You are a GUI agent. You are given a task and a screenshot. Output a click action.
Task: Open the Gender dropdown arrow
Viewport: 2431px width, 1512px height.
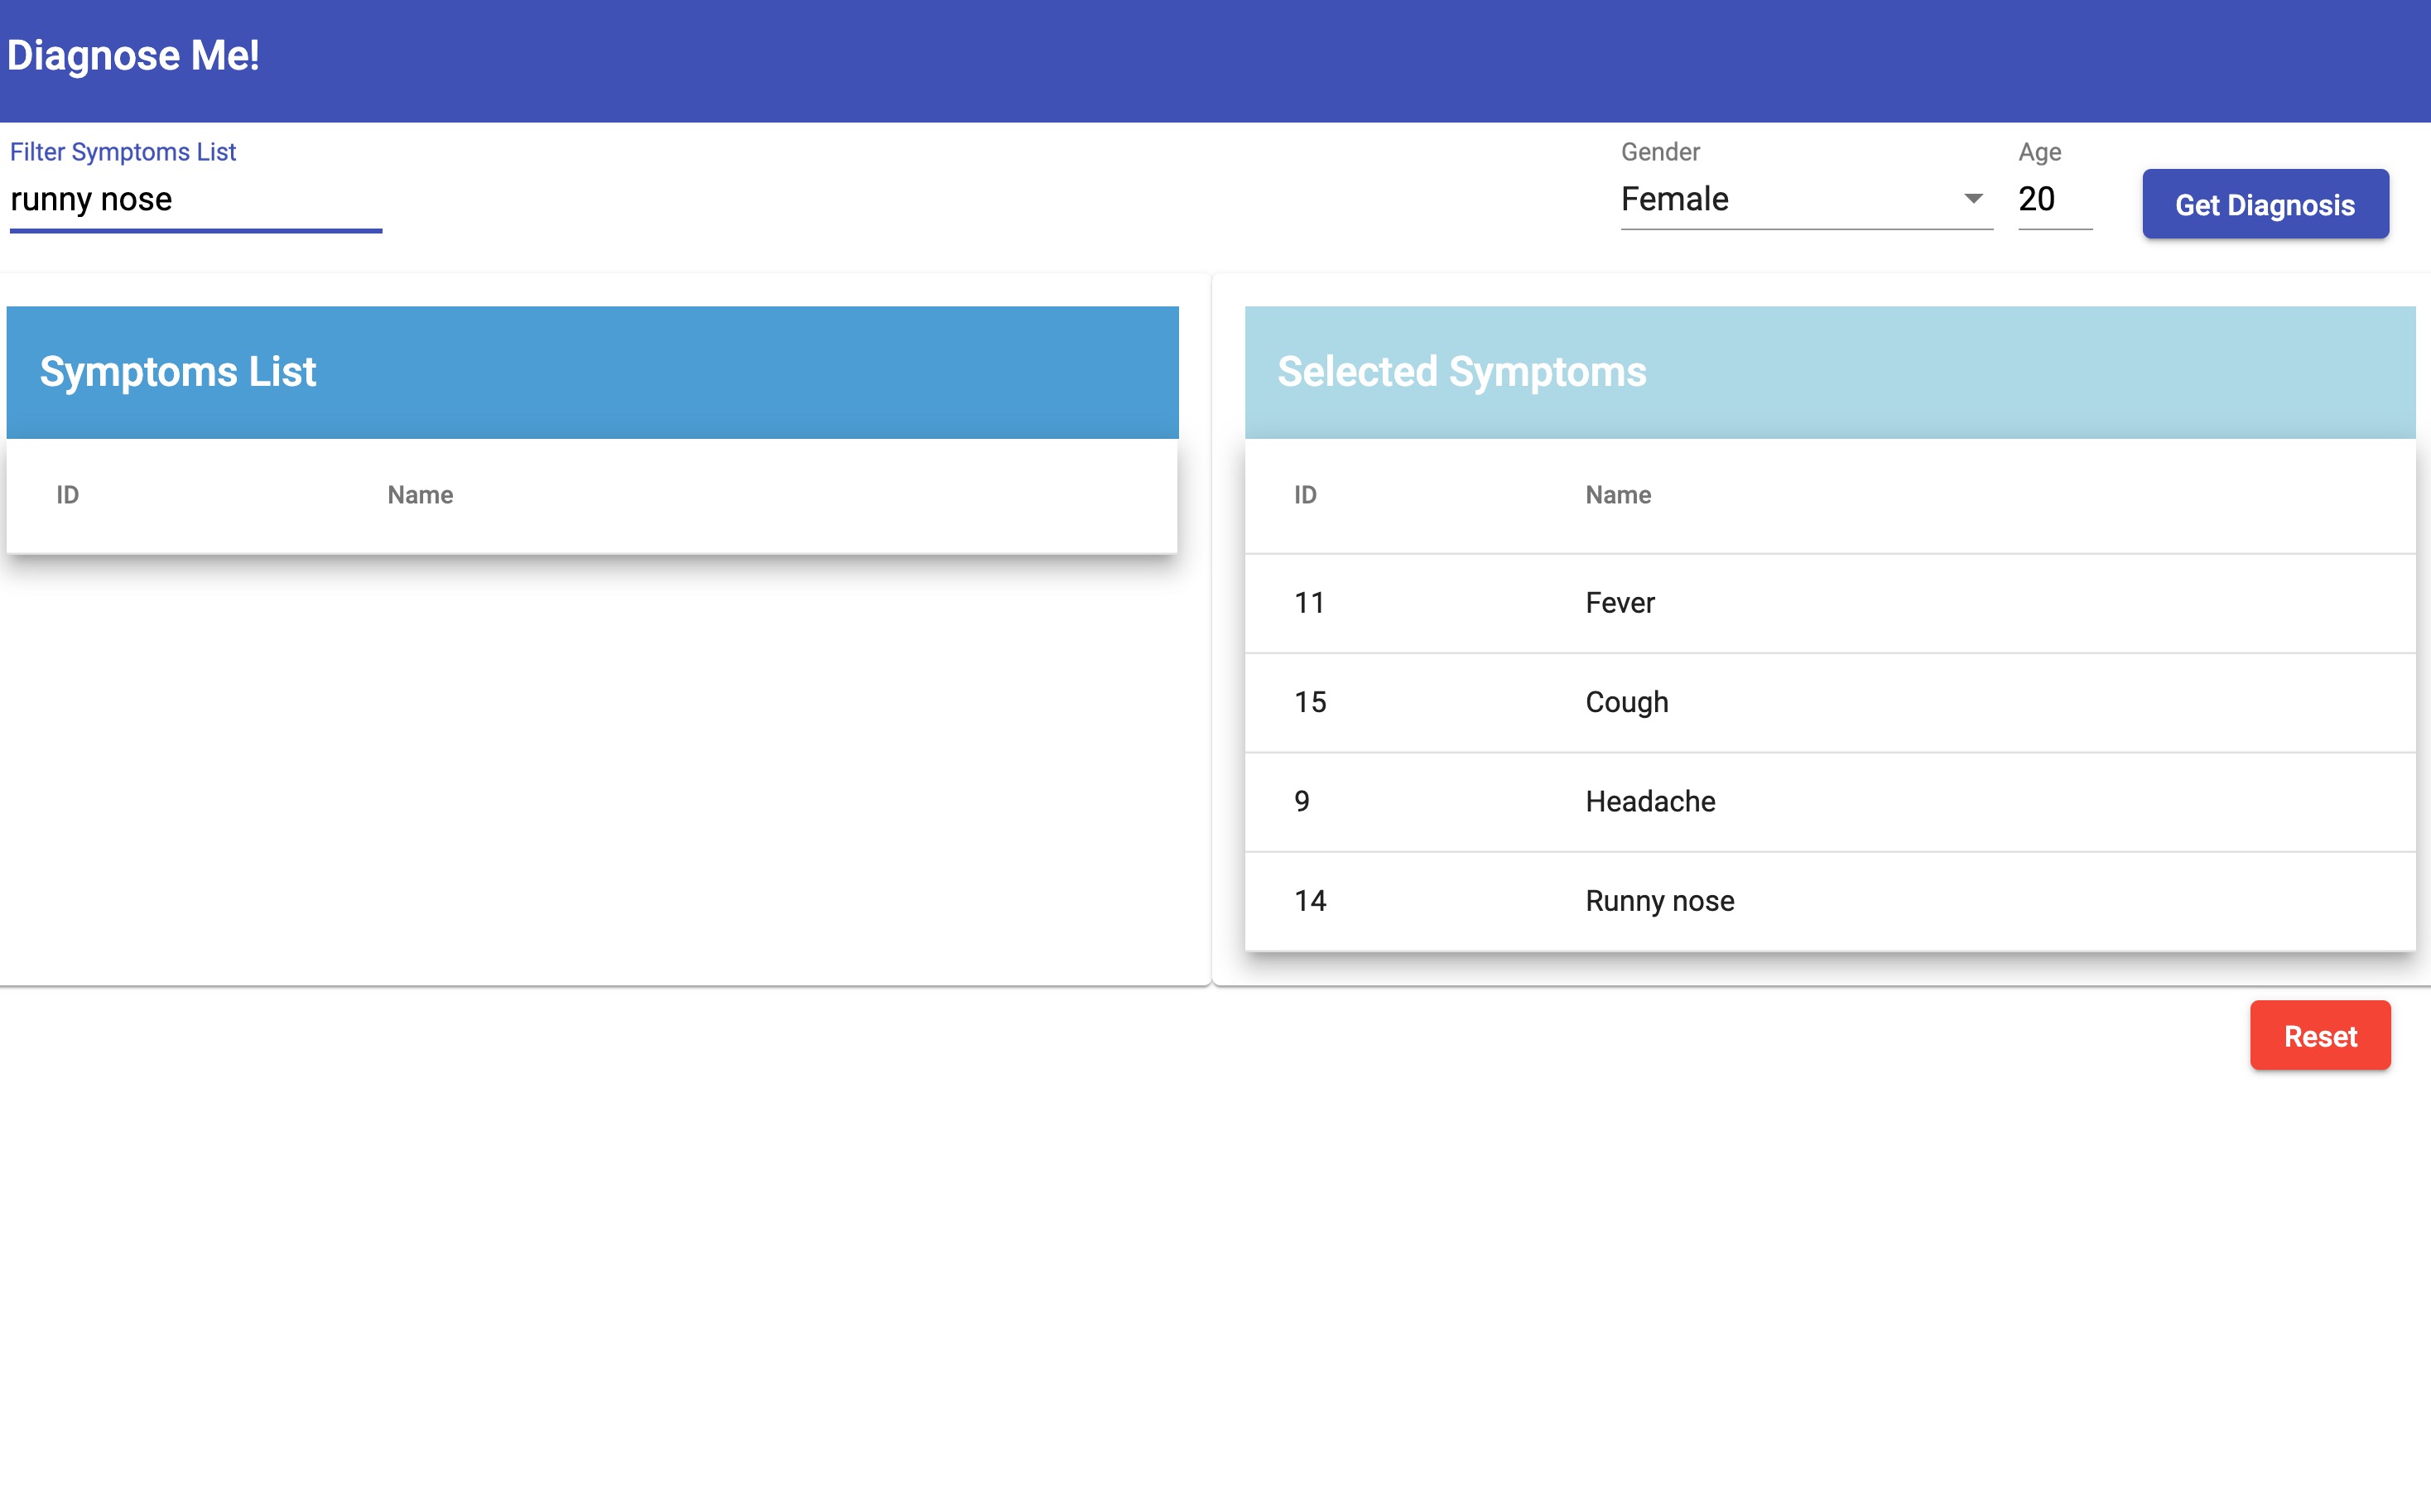pyautogui.click(x=1972, y=199)
